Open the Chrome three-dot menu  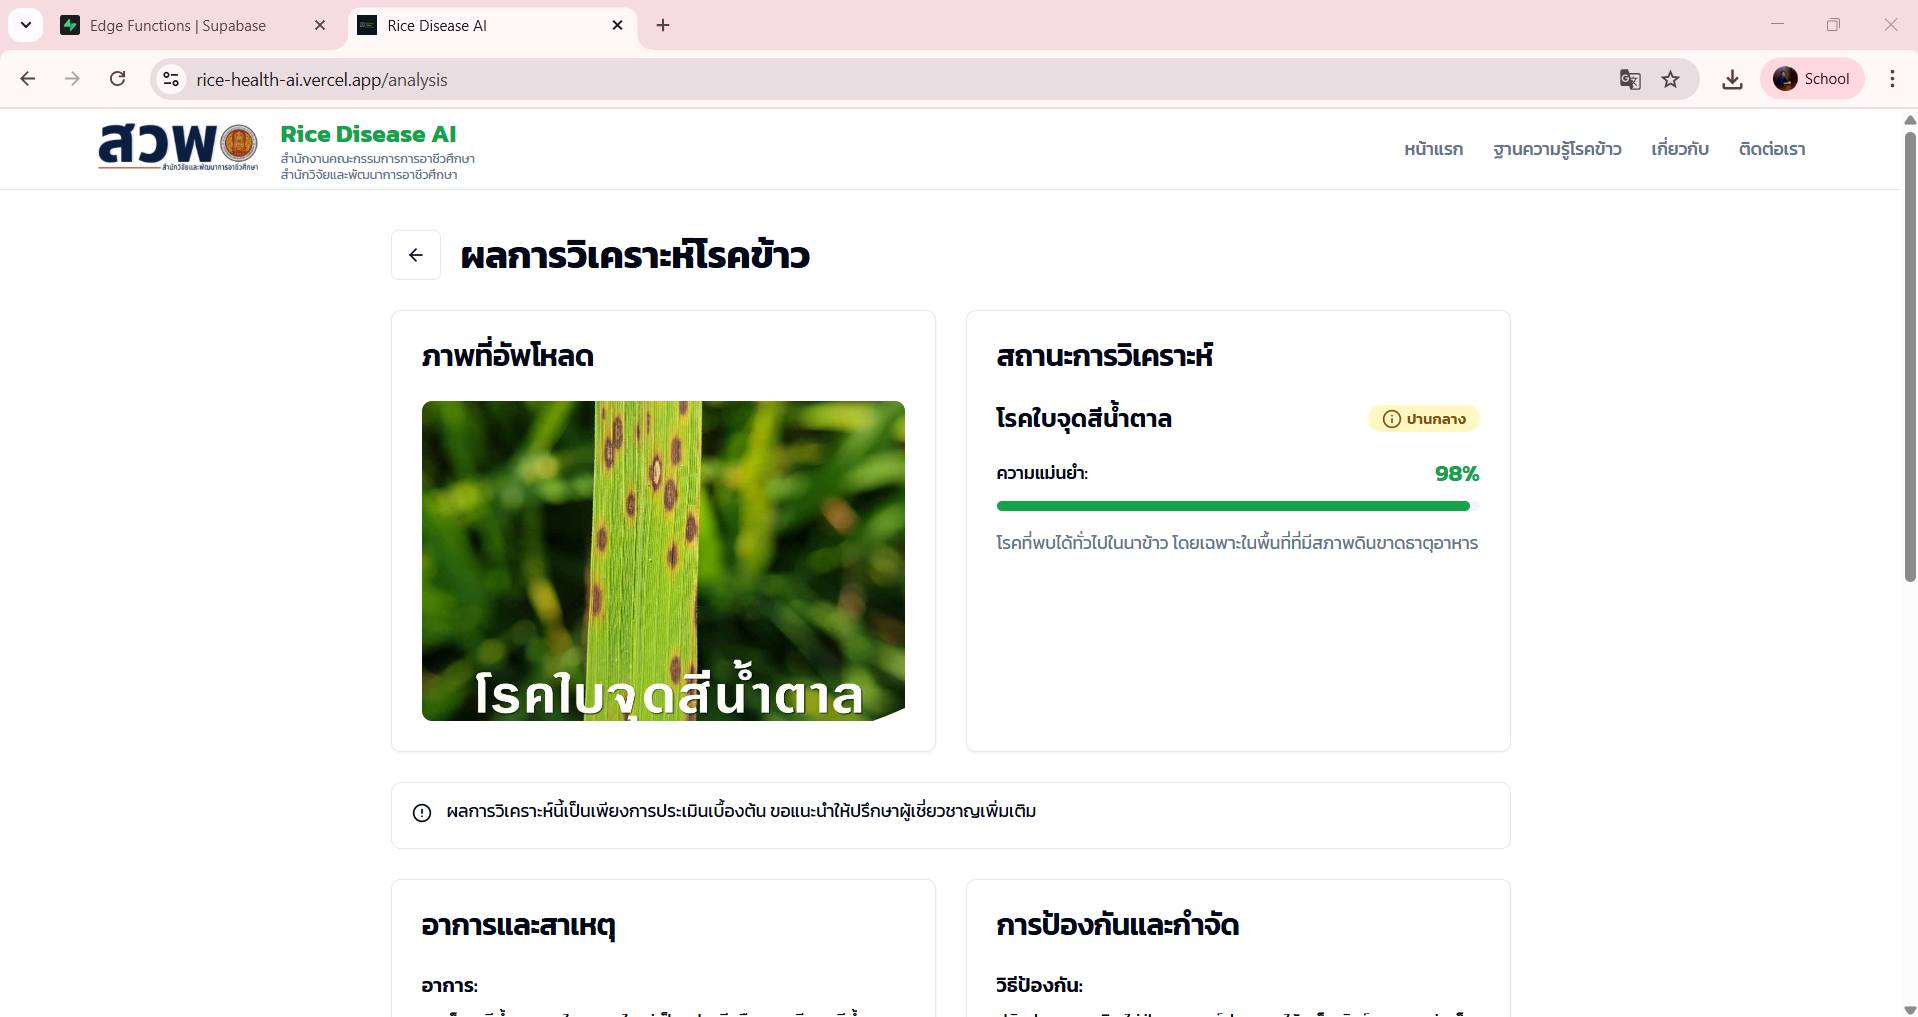1892,79
